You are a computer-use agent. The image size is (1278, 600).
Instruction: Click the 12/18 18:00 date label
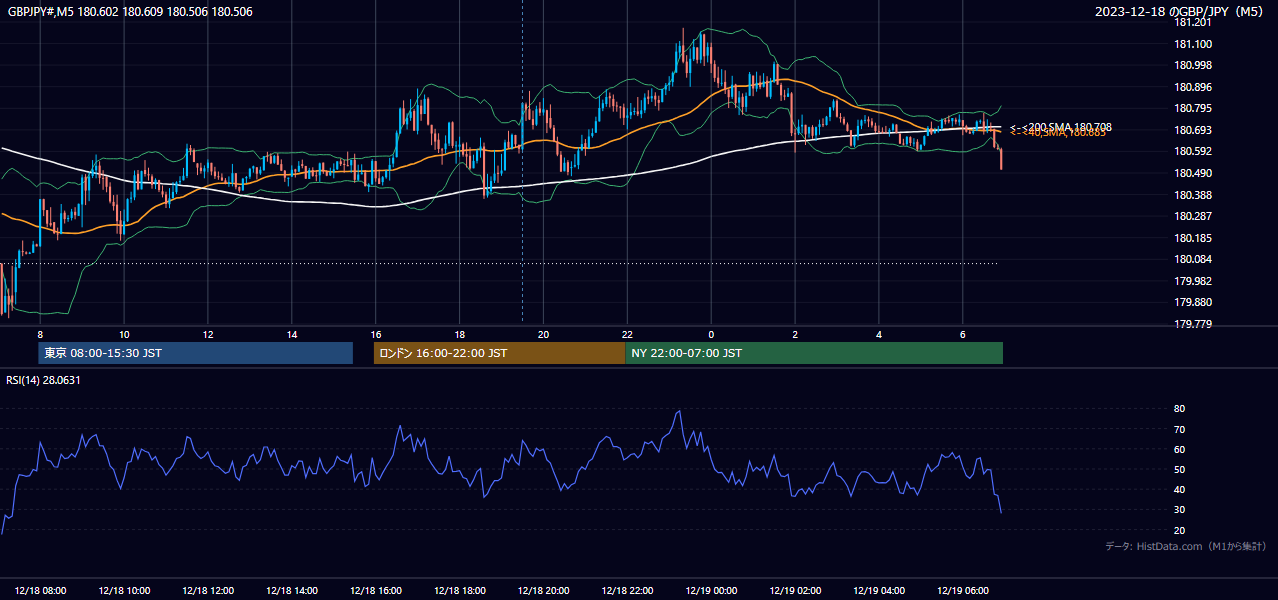click(460, 591)
